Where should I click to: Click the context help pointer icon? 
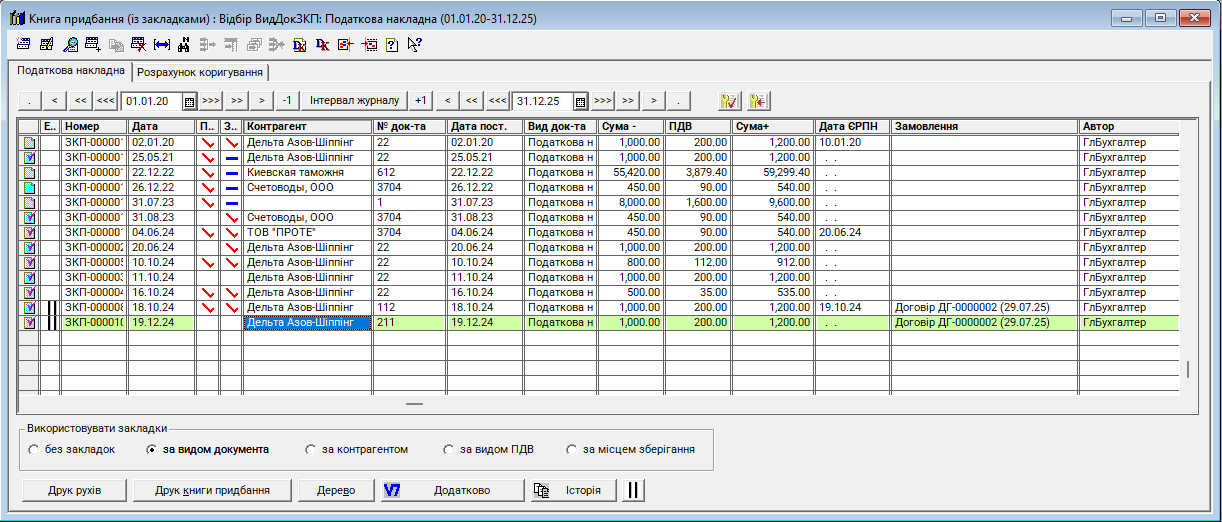point(414,44)
